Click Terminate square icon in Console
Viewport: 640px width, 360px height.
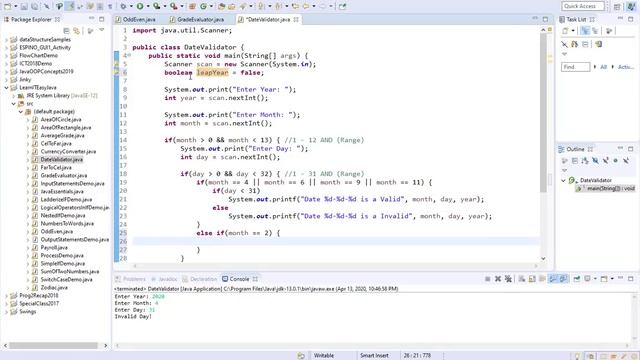point(488,279)
